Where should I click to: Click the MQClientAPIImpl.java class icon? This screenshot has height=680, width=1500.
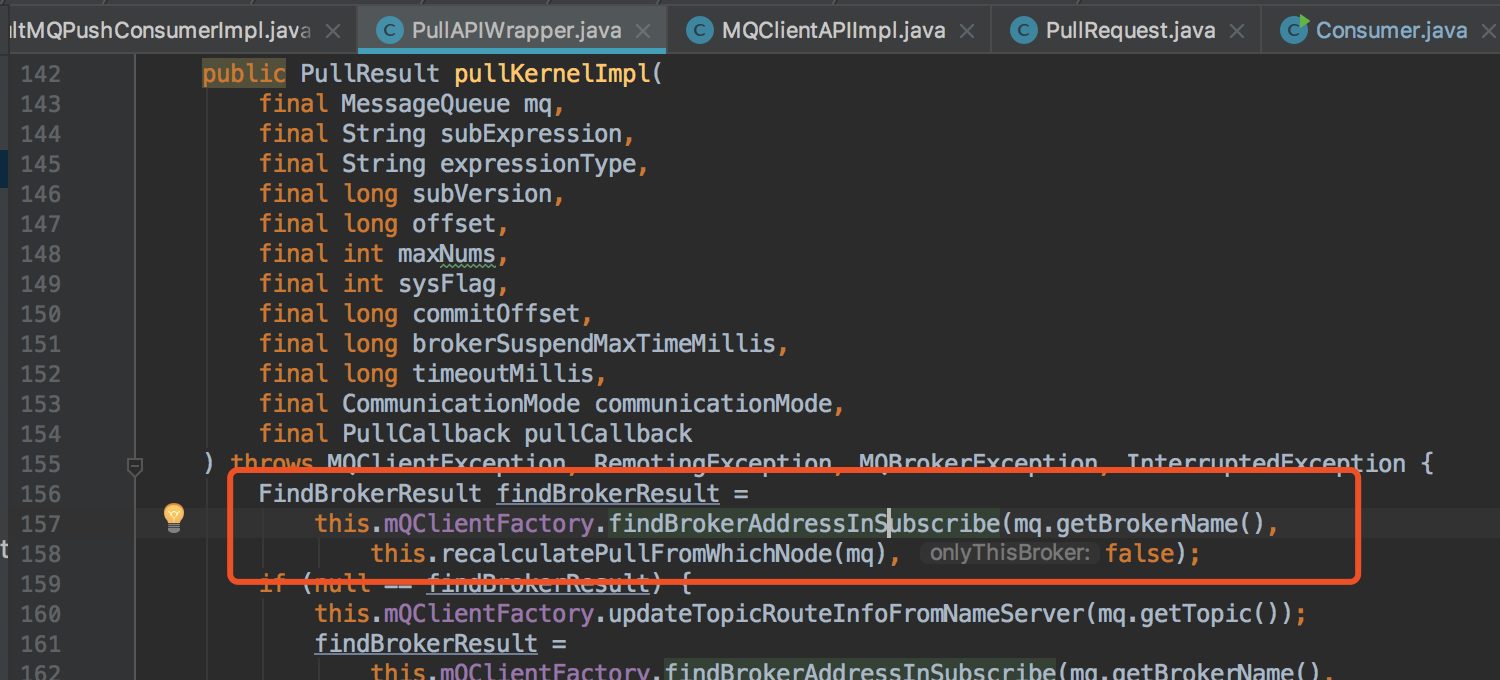pyautogui.click(x=700, y=30)
